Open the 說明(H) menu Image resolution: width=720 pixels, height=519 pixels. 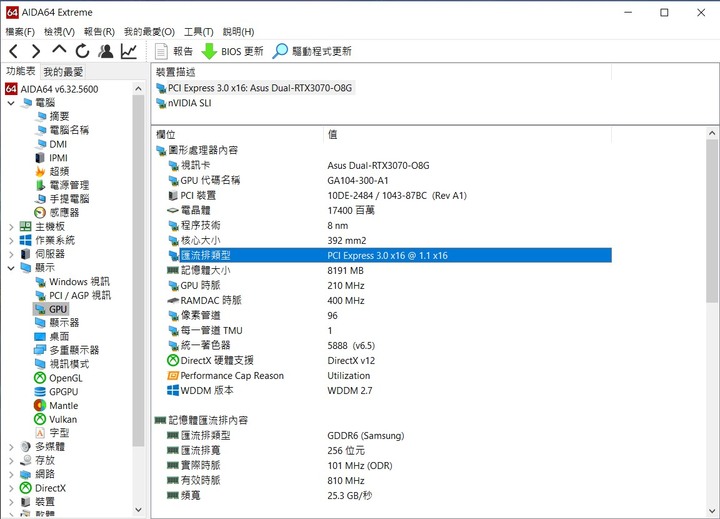click(238, 32)
